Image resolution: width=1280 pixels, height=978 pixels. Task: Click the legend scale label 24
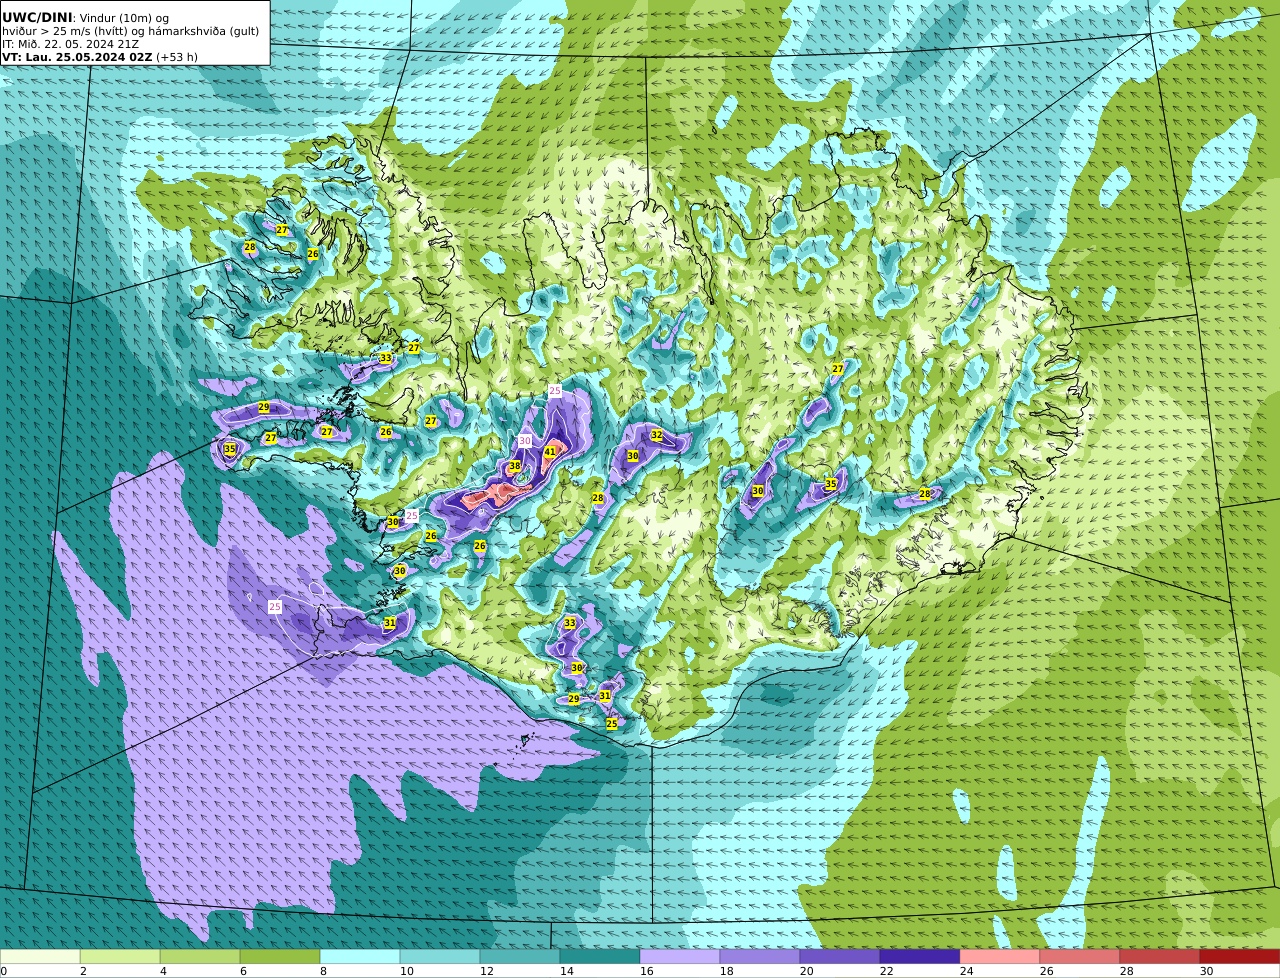pos(966,971)
